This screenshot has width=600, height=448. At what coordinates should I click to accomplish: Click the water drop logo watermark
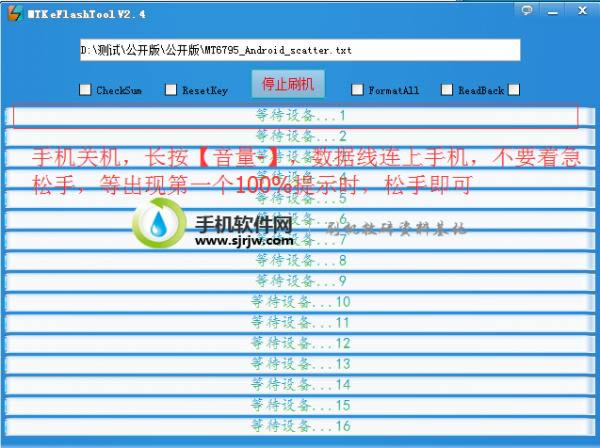point(160,226)
